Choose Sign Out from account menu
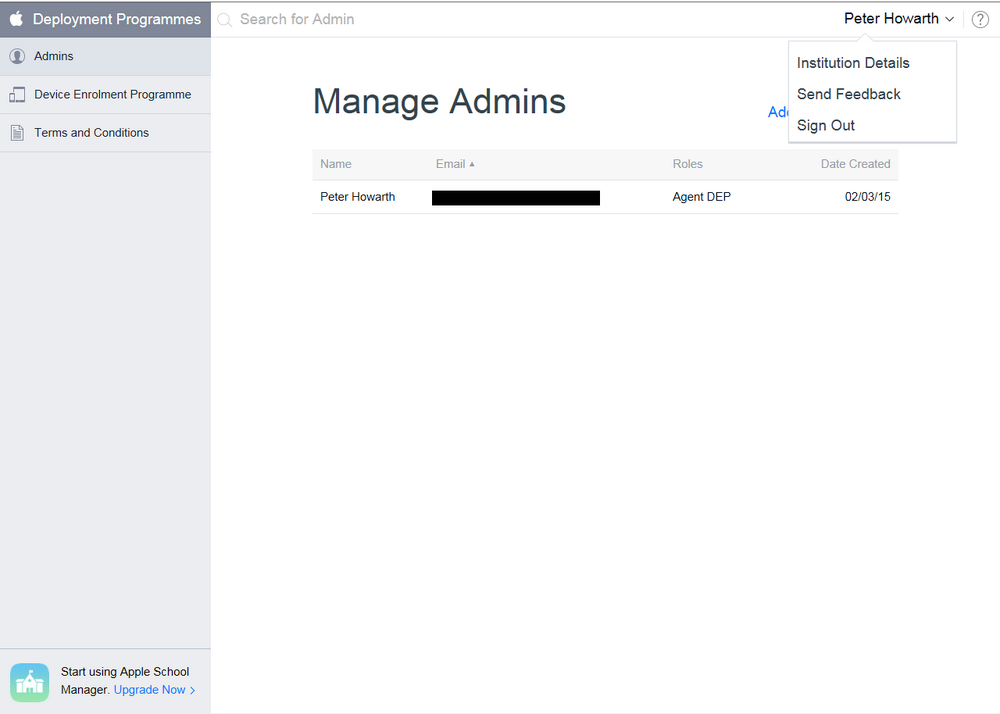The height and width of the screenshot is (714, 1000). [x=825, y=126]
